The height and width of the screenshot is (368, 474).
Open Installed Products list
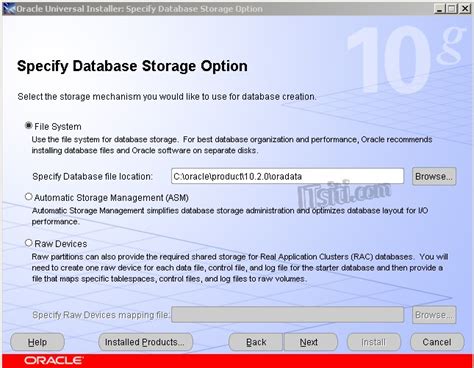tap(145, 342)
